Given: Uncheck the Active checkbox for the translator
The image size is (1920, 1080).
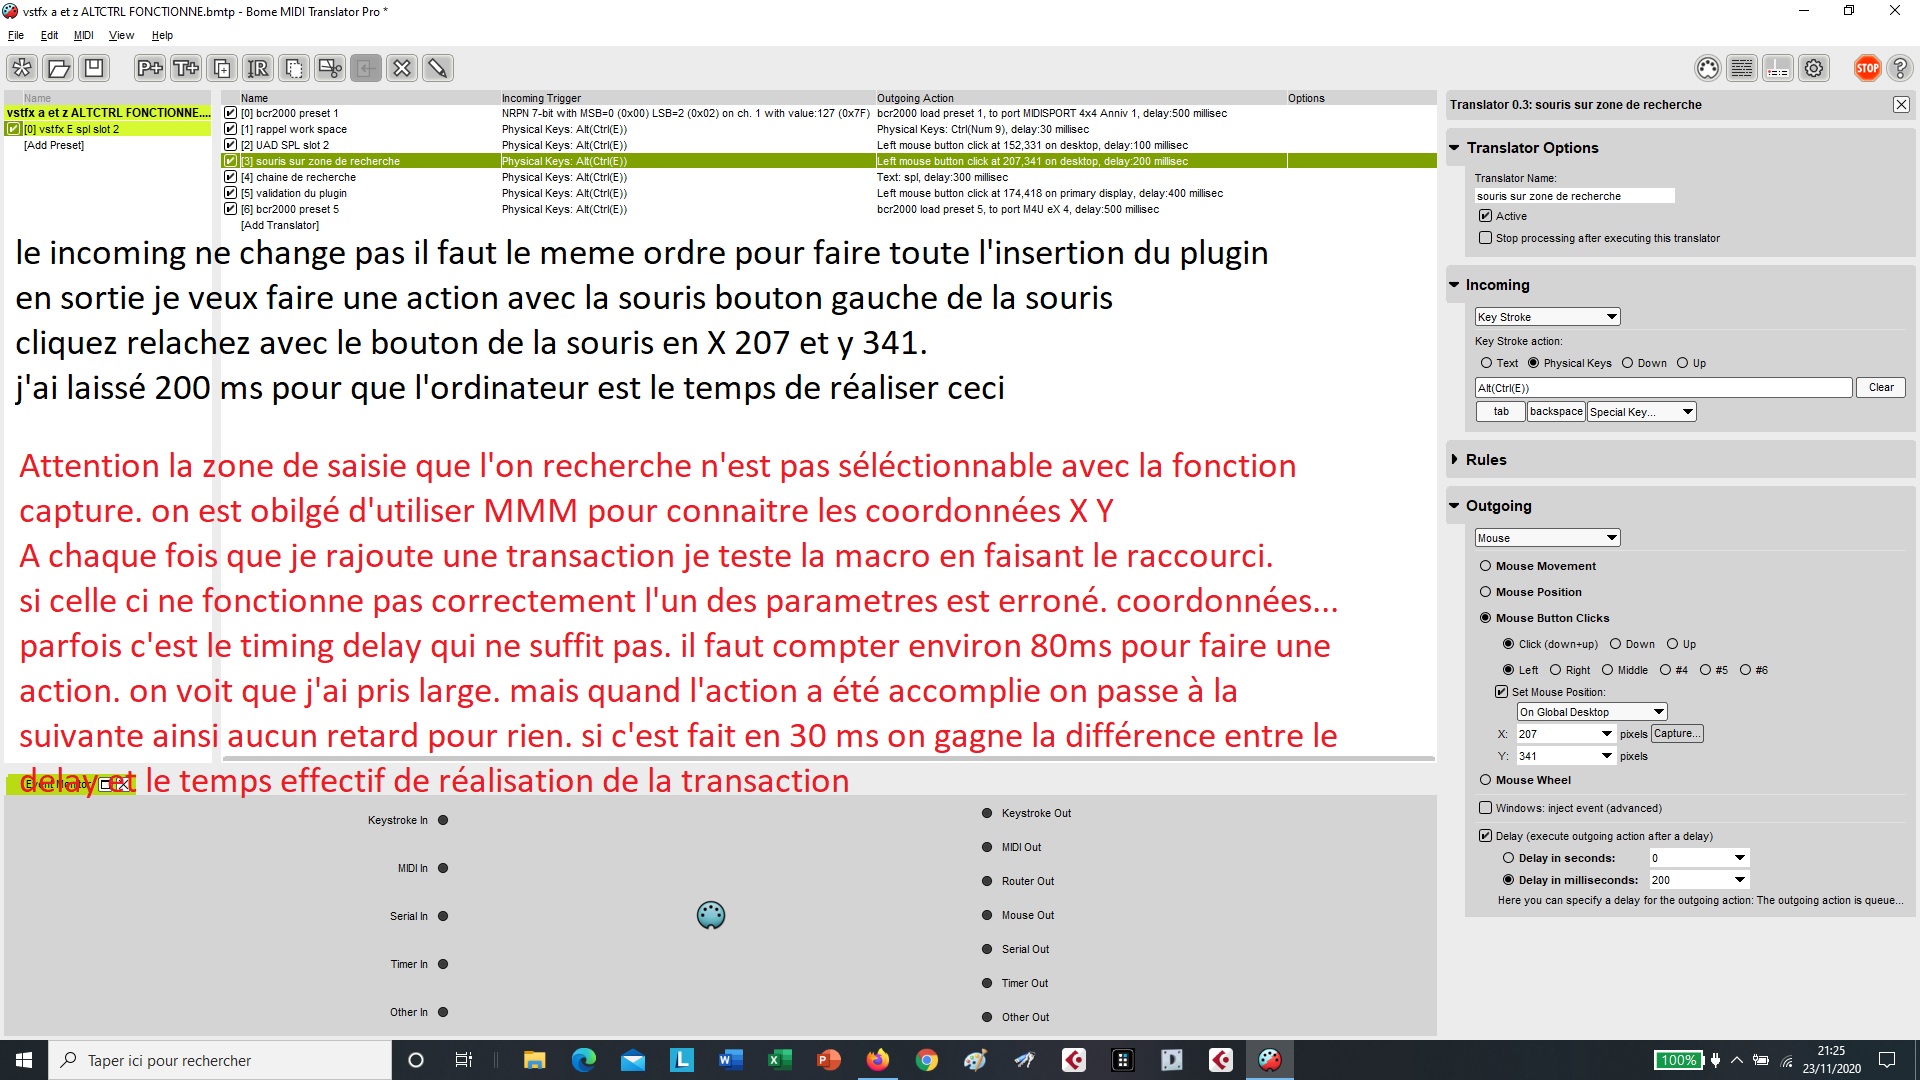Looking at the screenshot, I should point(1486,216).
